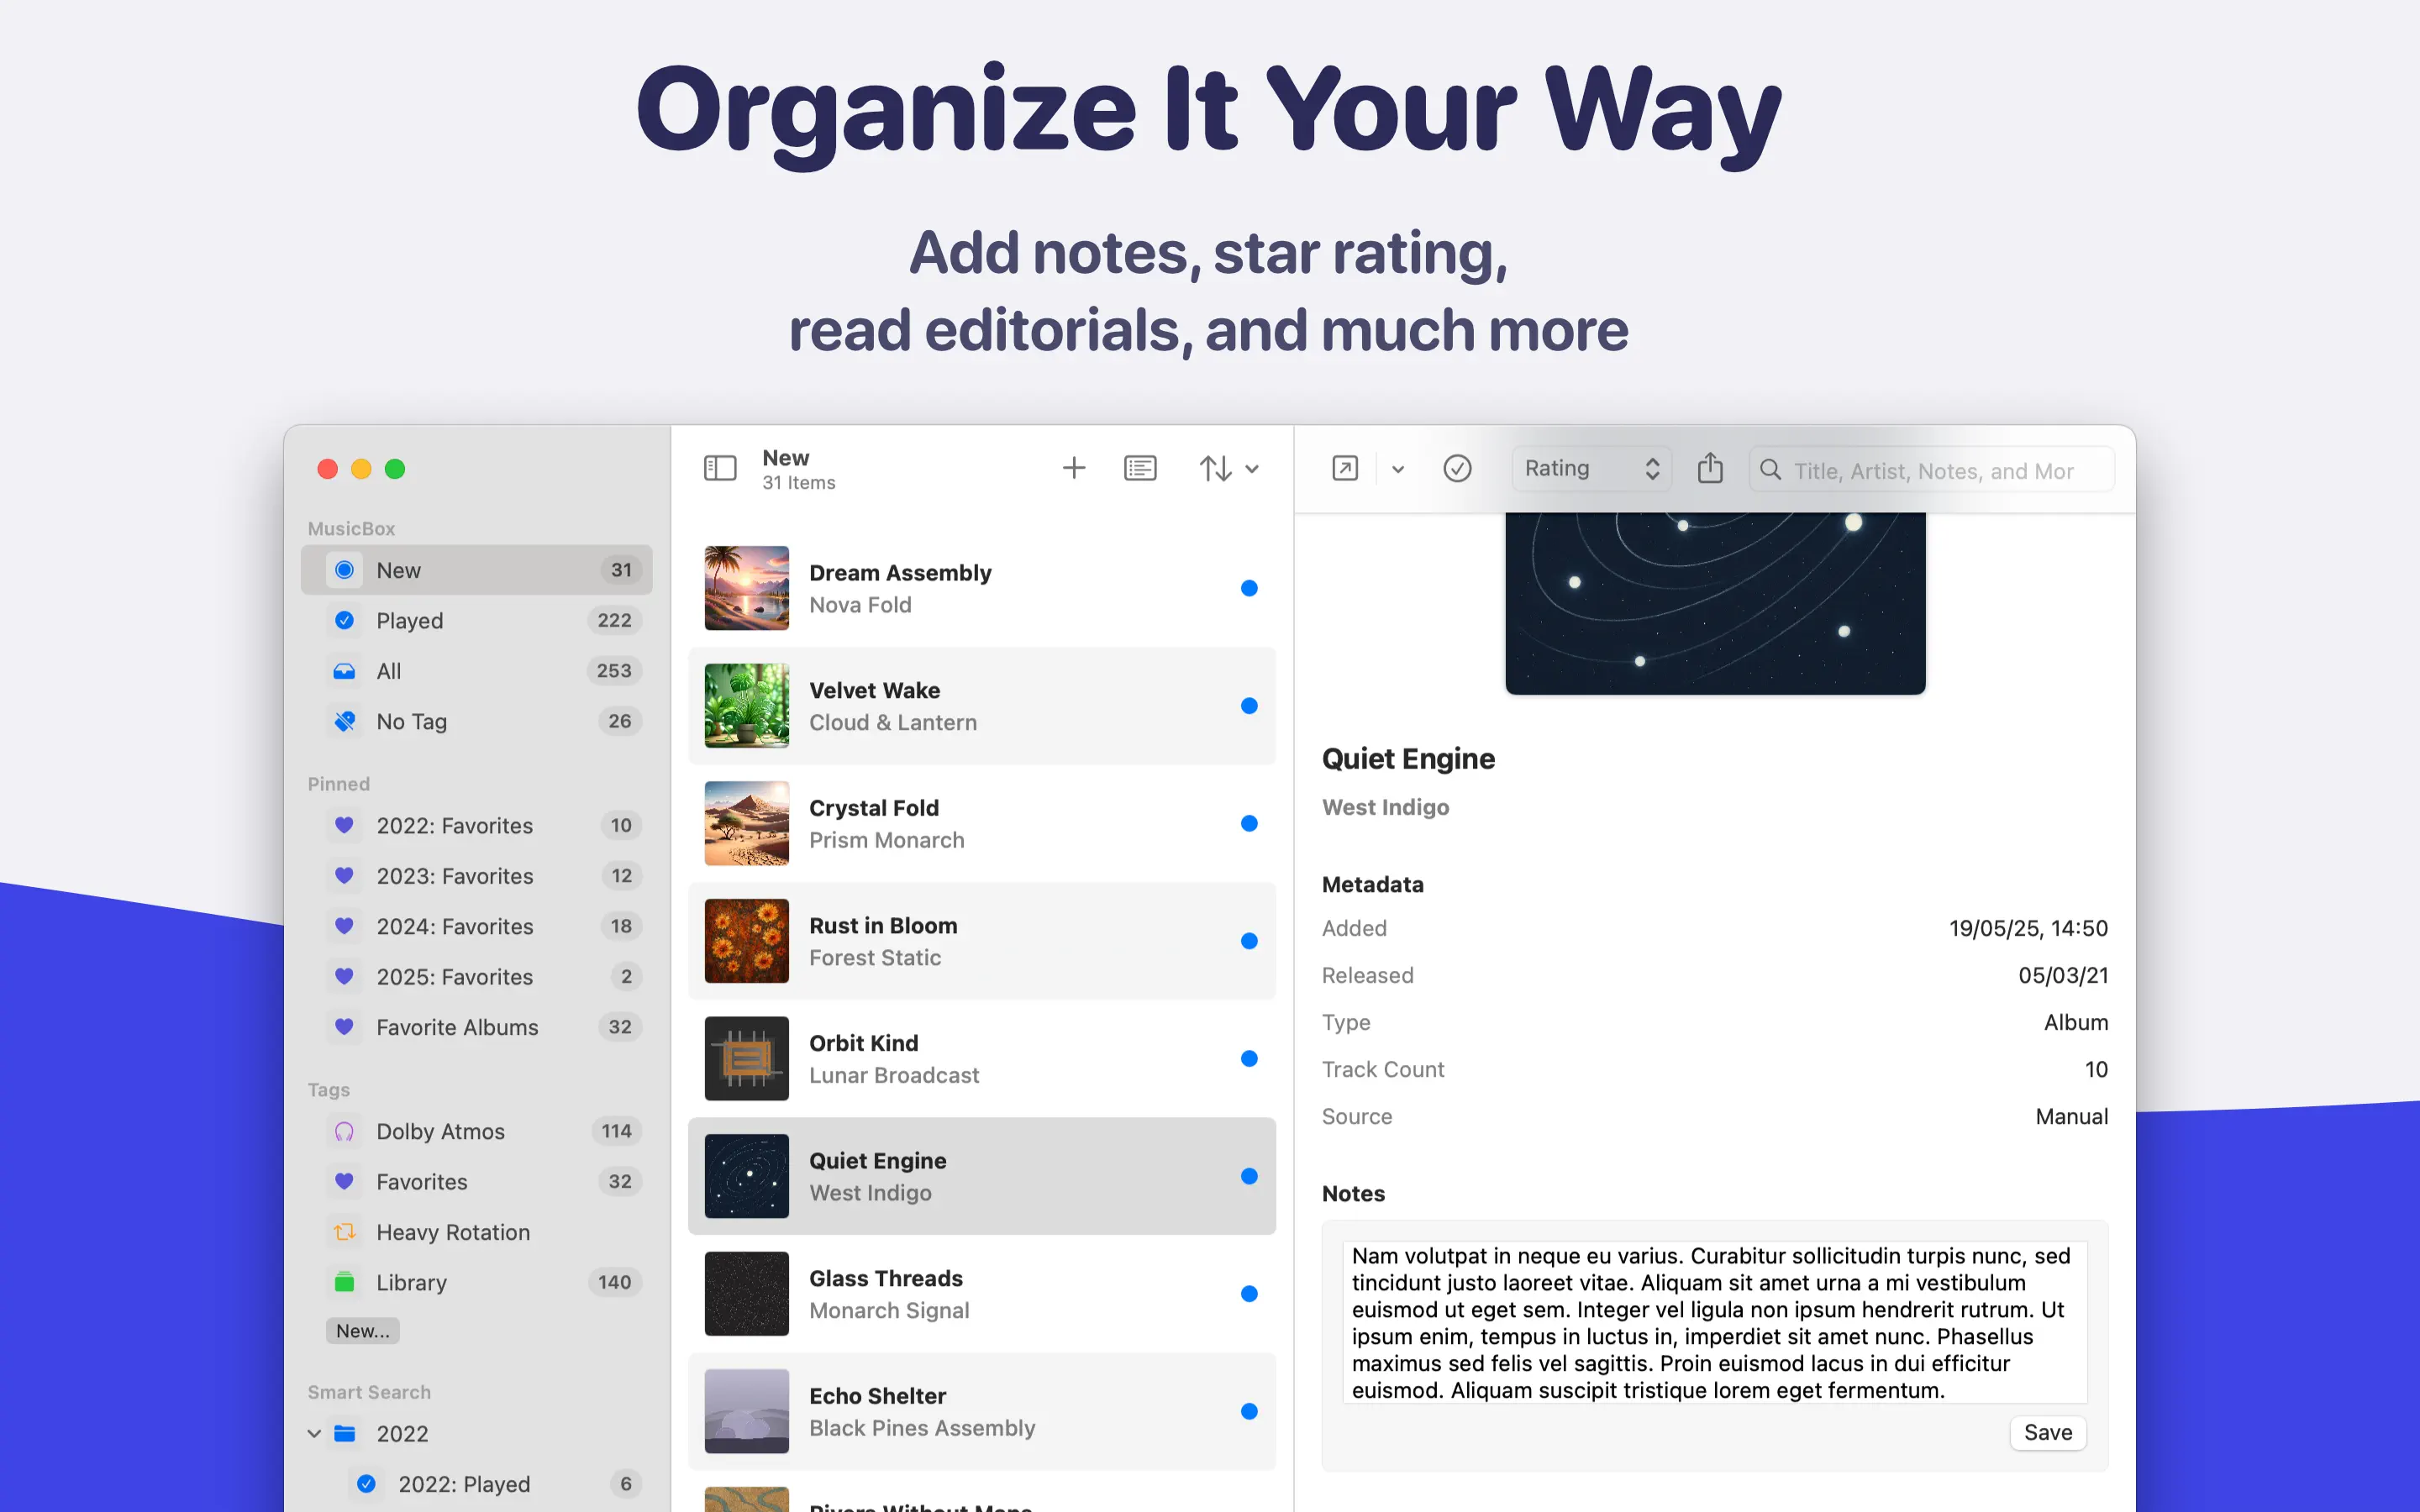
Task: Toggle unplayed blue dot on Dream Assembly
Action: click(1249, 588)
